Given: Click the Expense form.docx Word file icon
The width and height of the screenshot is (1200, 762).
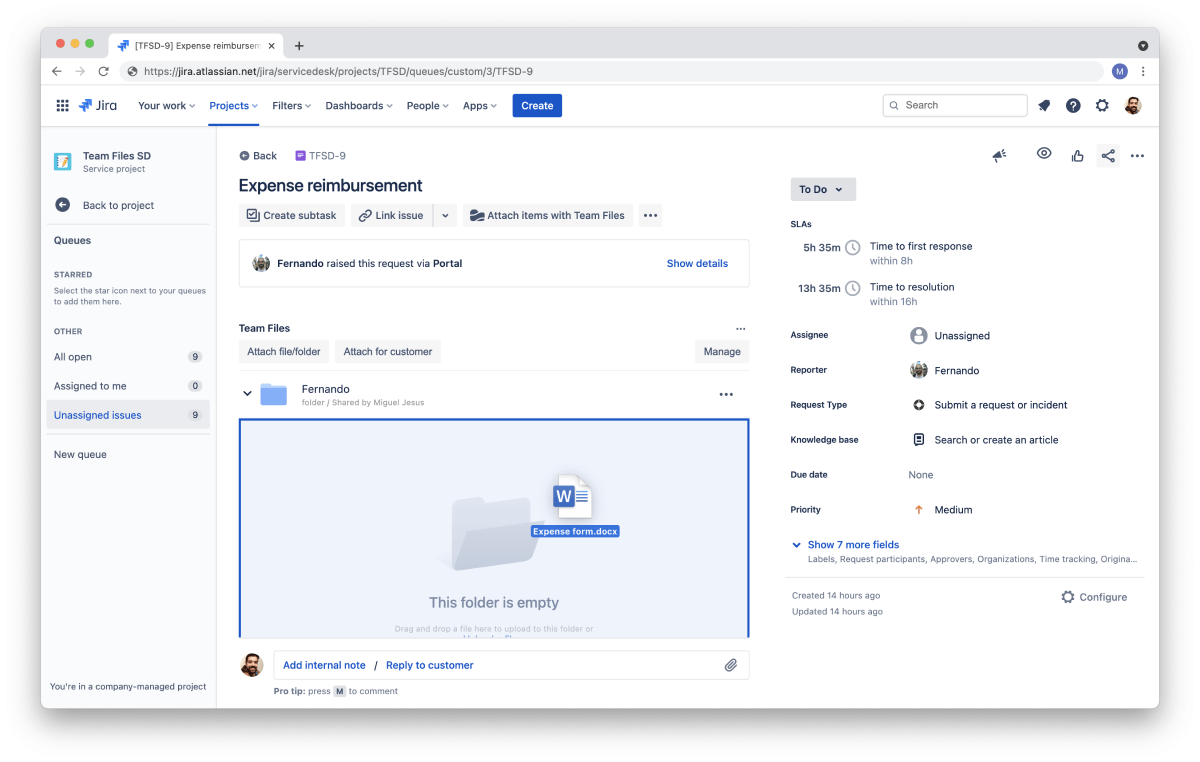Looking at the screenshot, I should [573, 495].
